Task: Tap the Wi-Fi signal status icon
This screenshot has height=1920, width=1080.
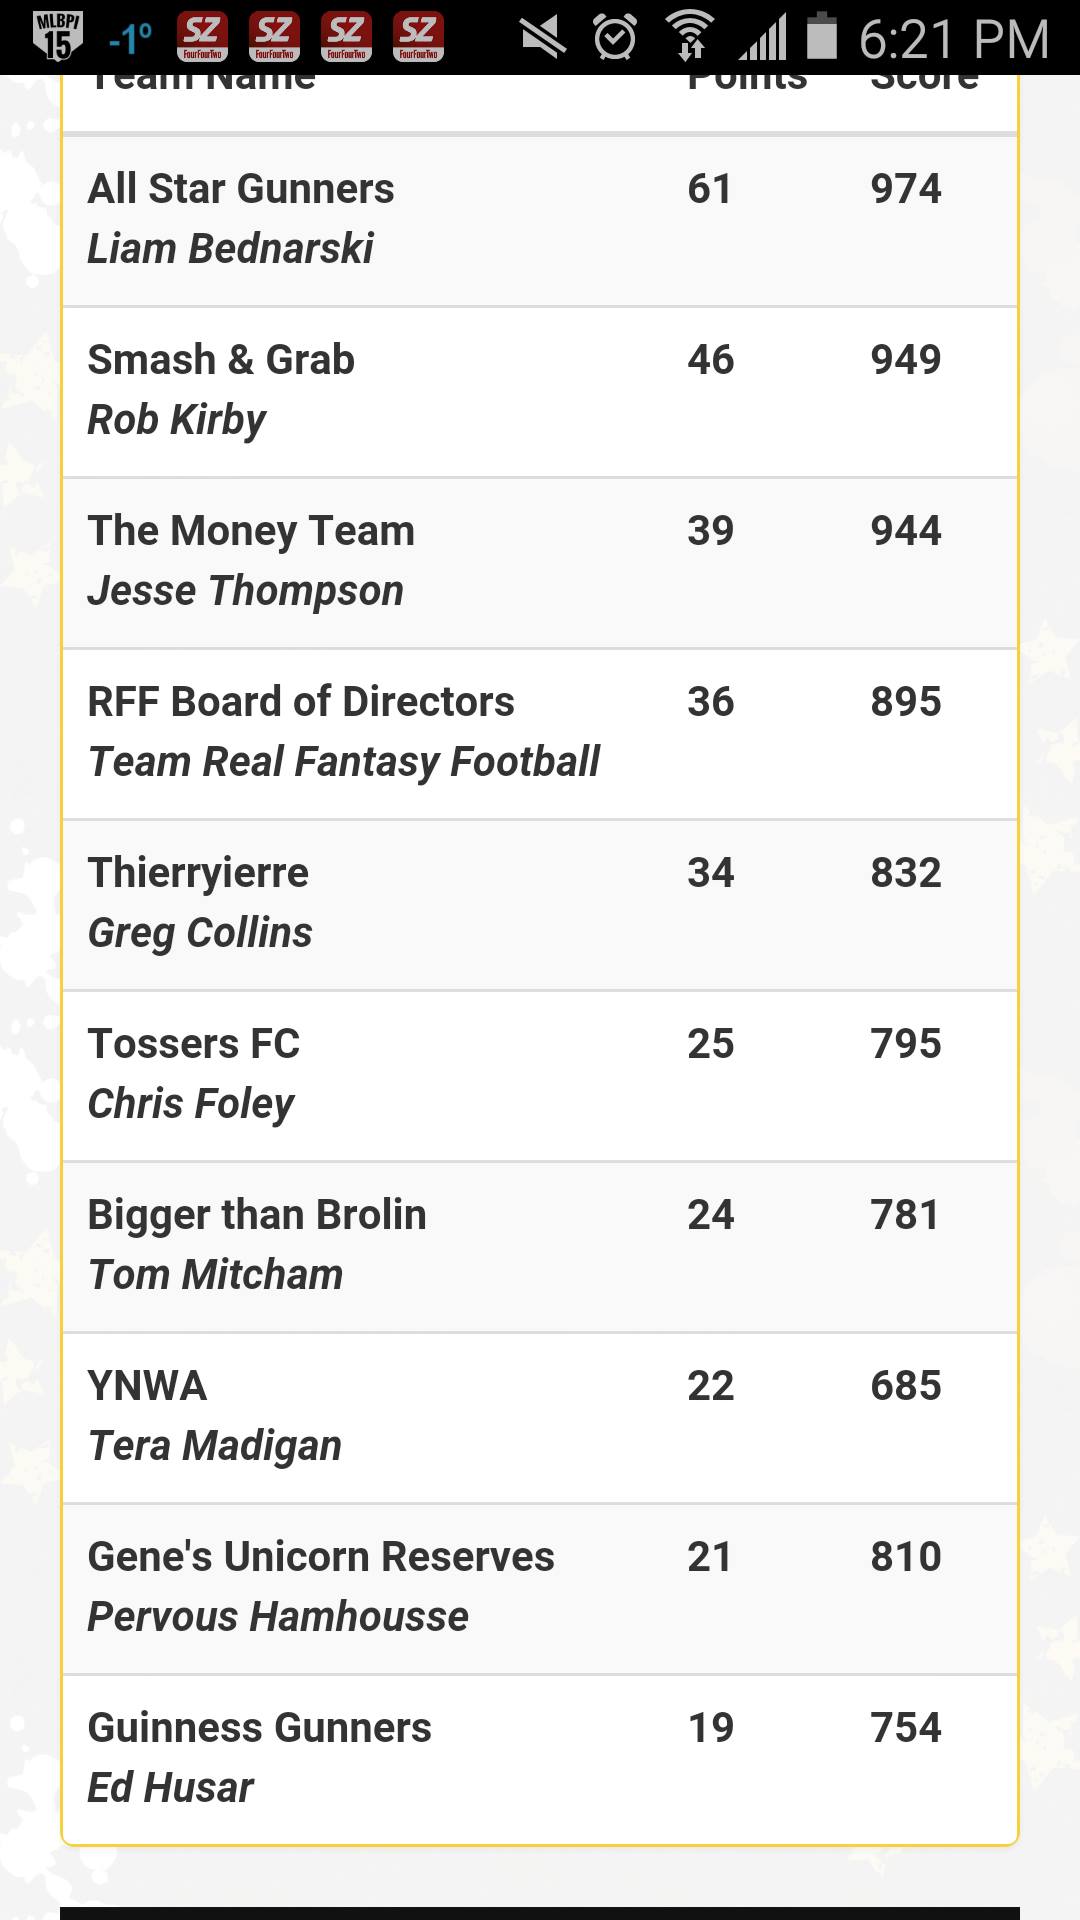Action: [x=690, y=36]
